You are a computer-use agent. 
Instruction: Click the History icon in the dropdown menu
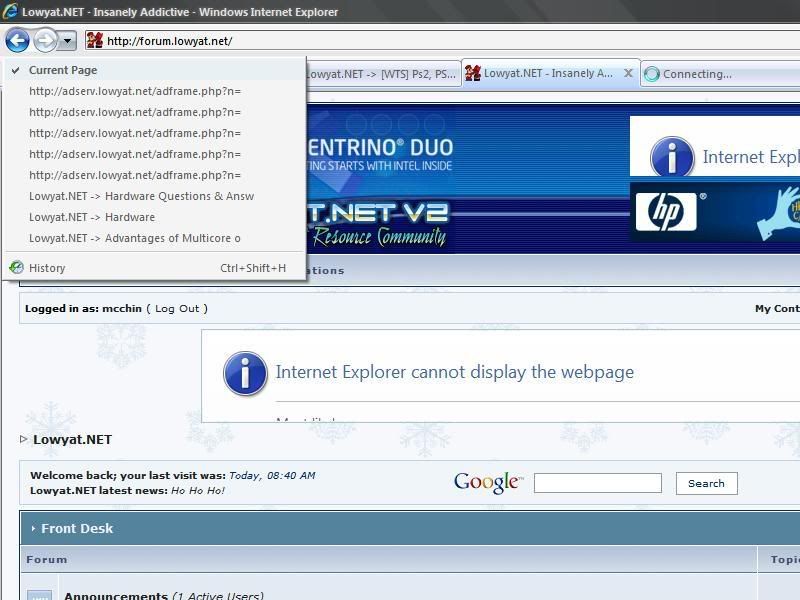pos(16,268)
